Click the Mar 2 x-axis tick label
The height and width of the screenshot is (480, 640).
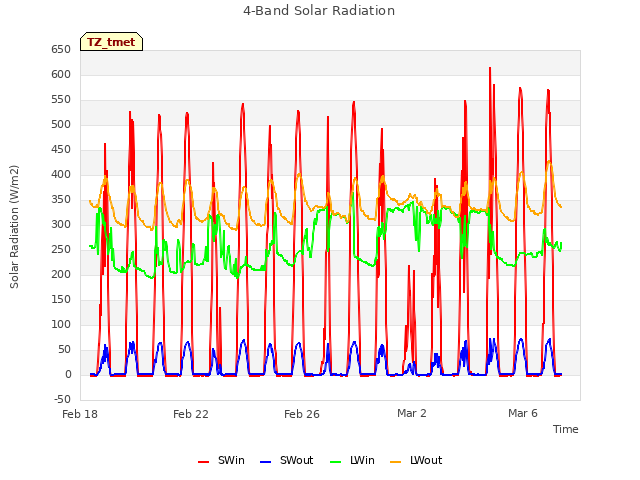click(x=412, y=413)
